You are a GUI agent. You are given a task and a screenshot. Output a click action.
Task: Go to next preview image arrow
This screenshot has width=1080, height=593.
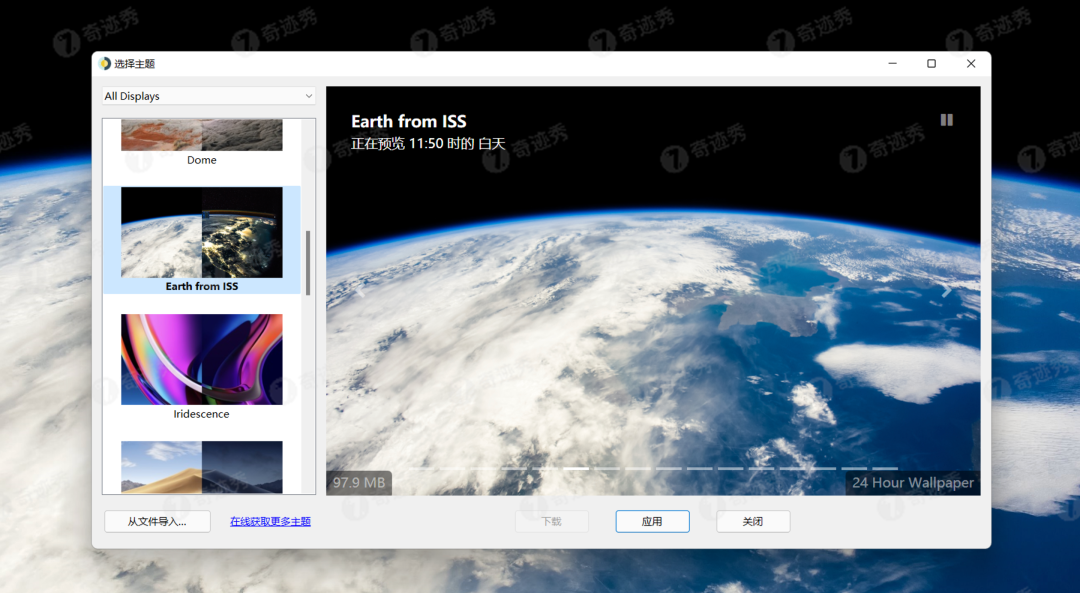[x=946, y=291]
